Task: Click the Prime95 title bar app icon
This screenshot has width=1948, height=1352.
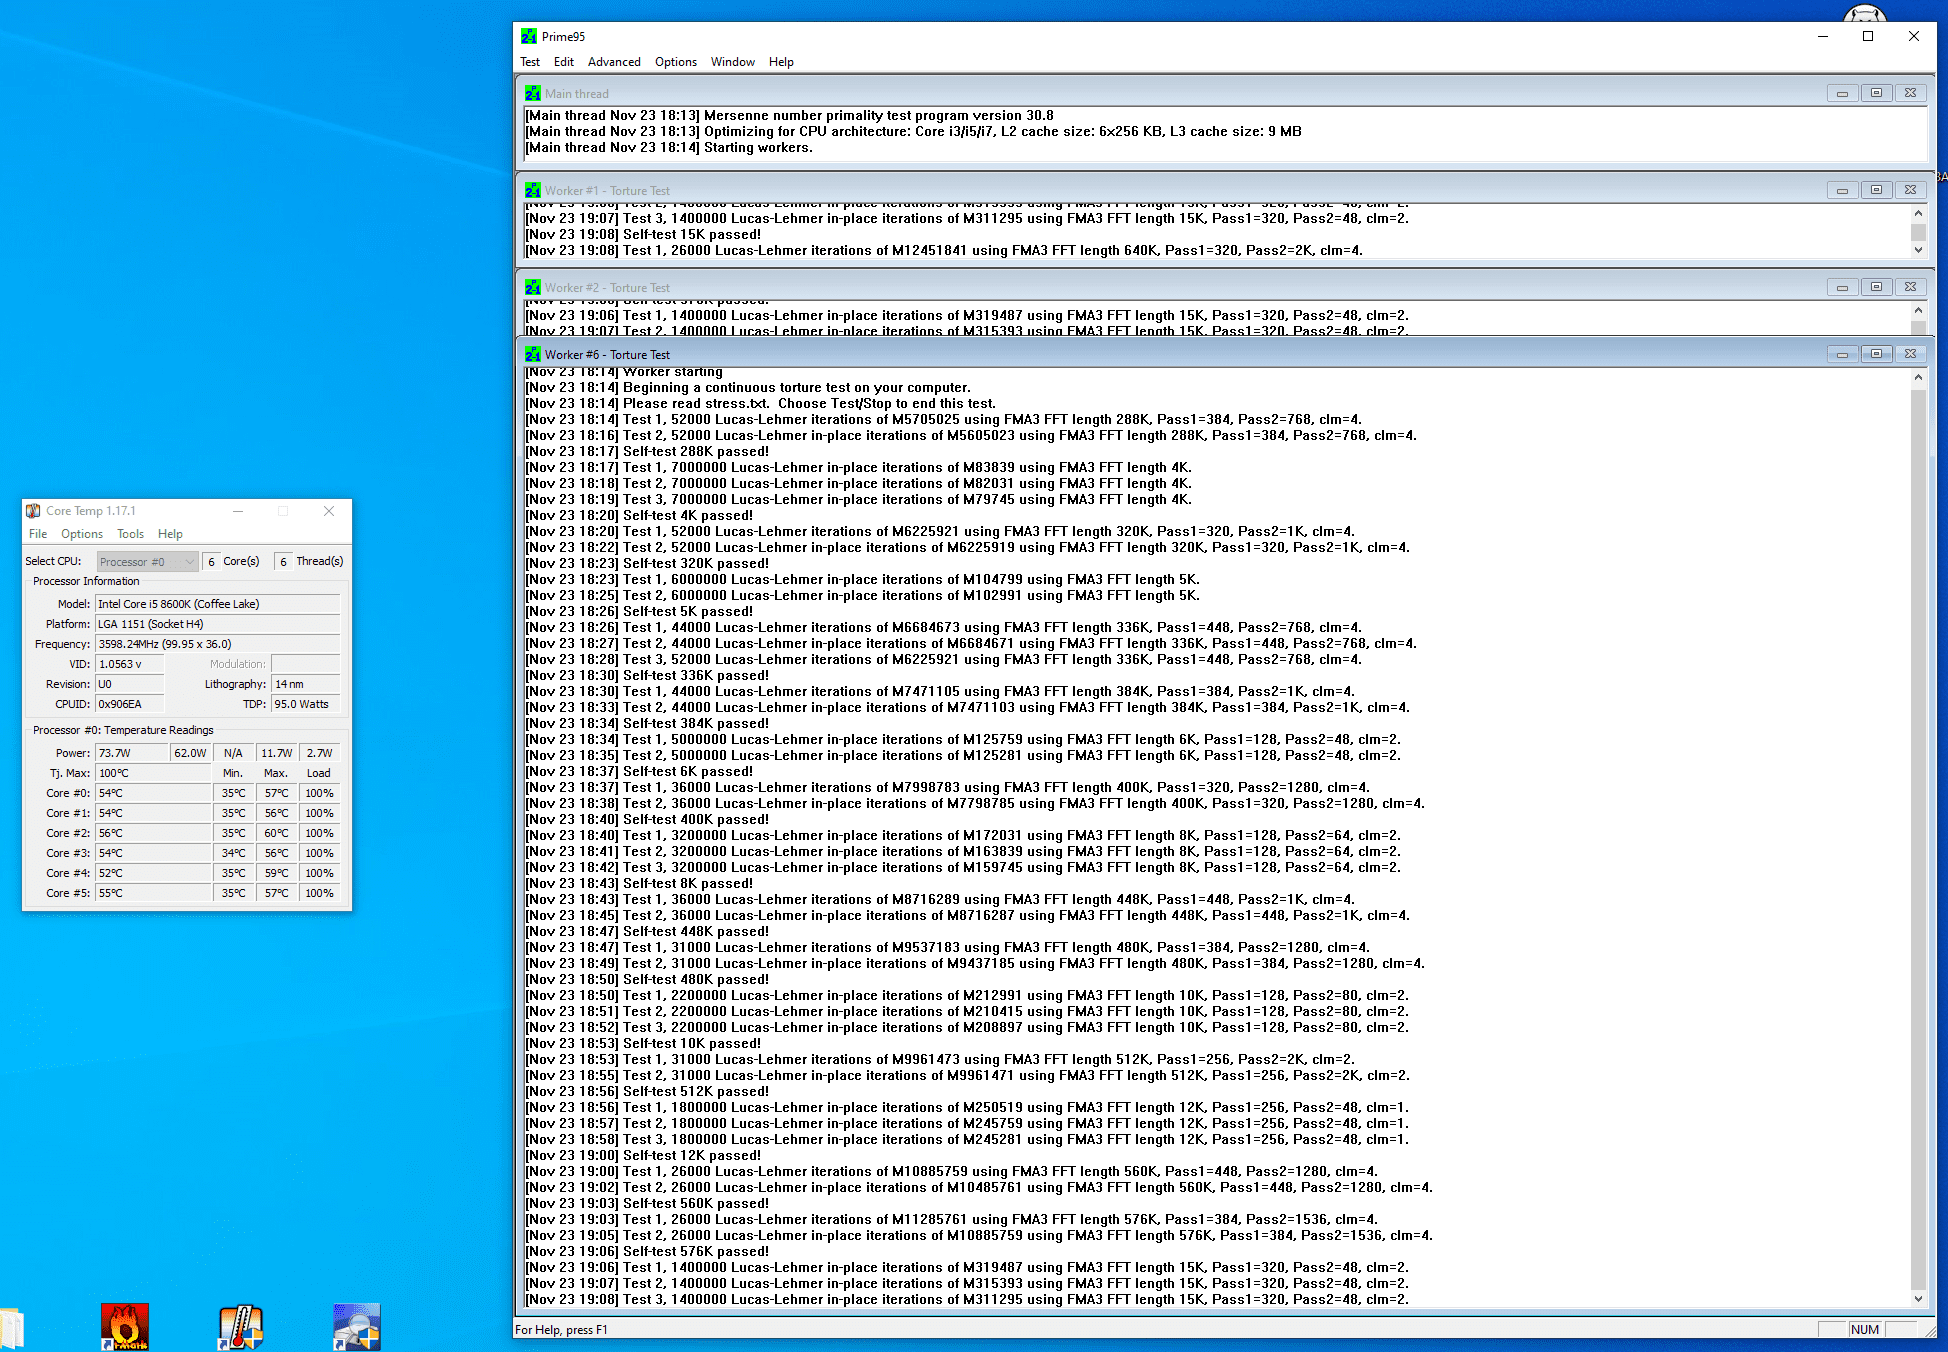Action: coord(529,36)
